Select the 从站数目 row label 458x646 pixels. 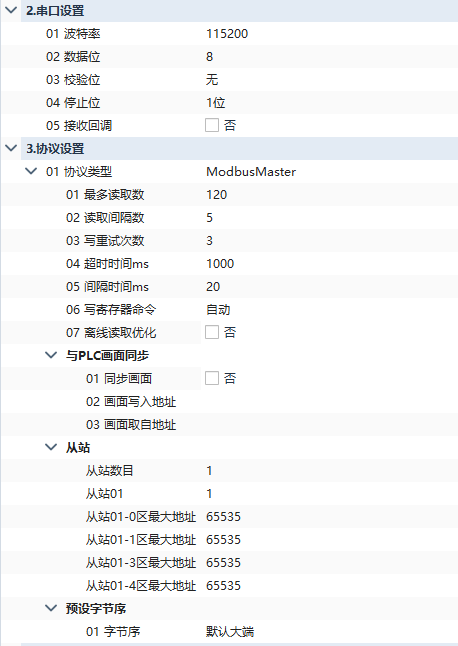(110, 470)
